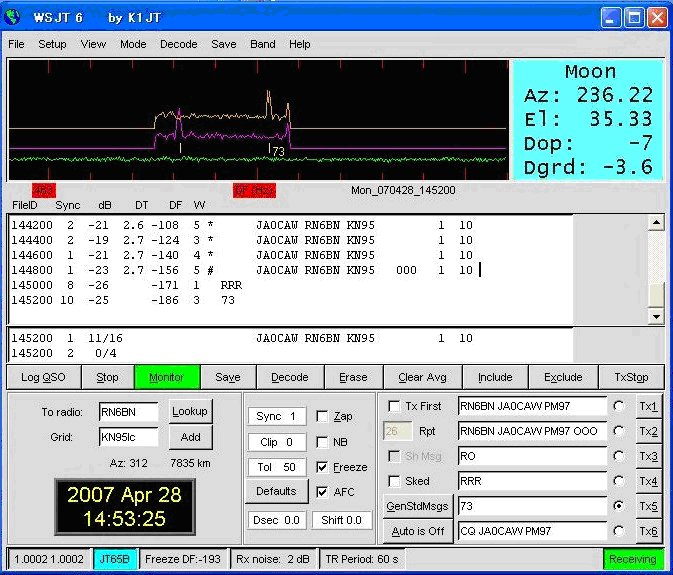The width and height of the screenshot is (673, 575).
Task: Click the JT65B mode status indicator
Action: (114, 559)
